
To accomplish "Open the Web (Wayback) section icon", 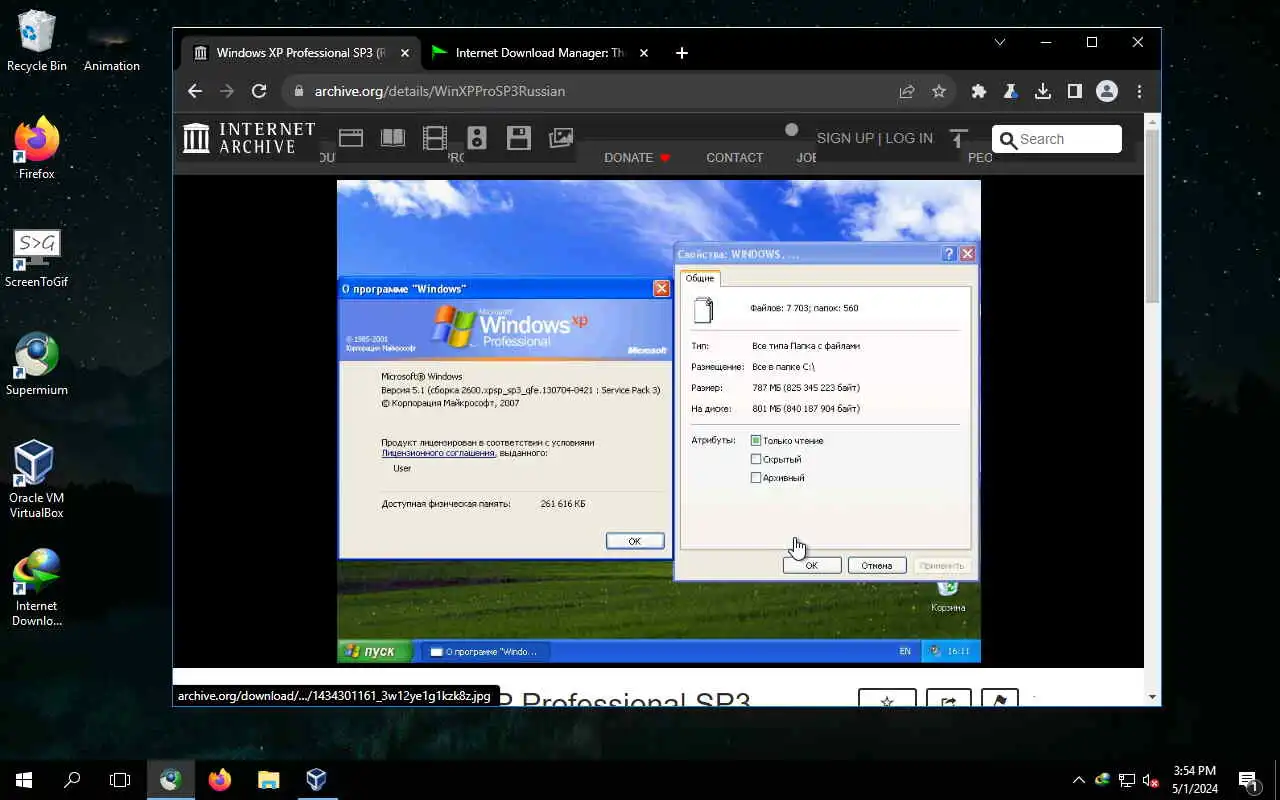I will [x=351, y=138].
